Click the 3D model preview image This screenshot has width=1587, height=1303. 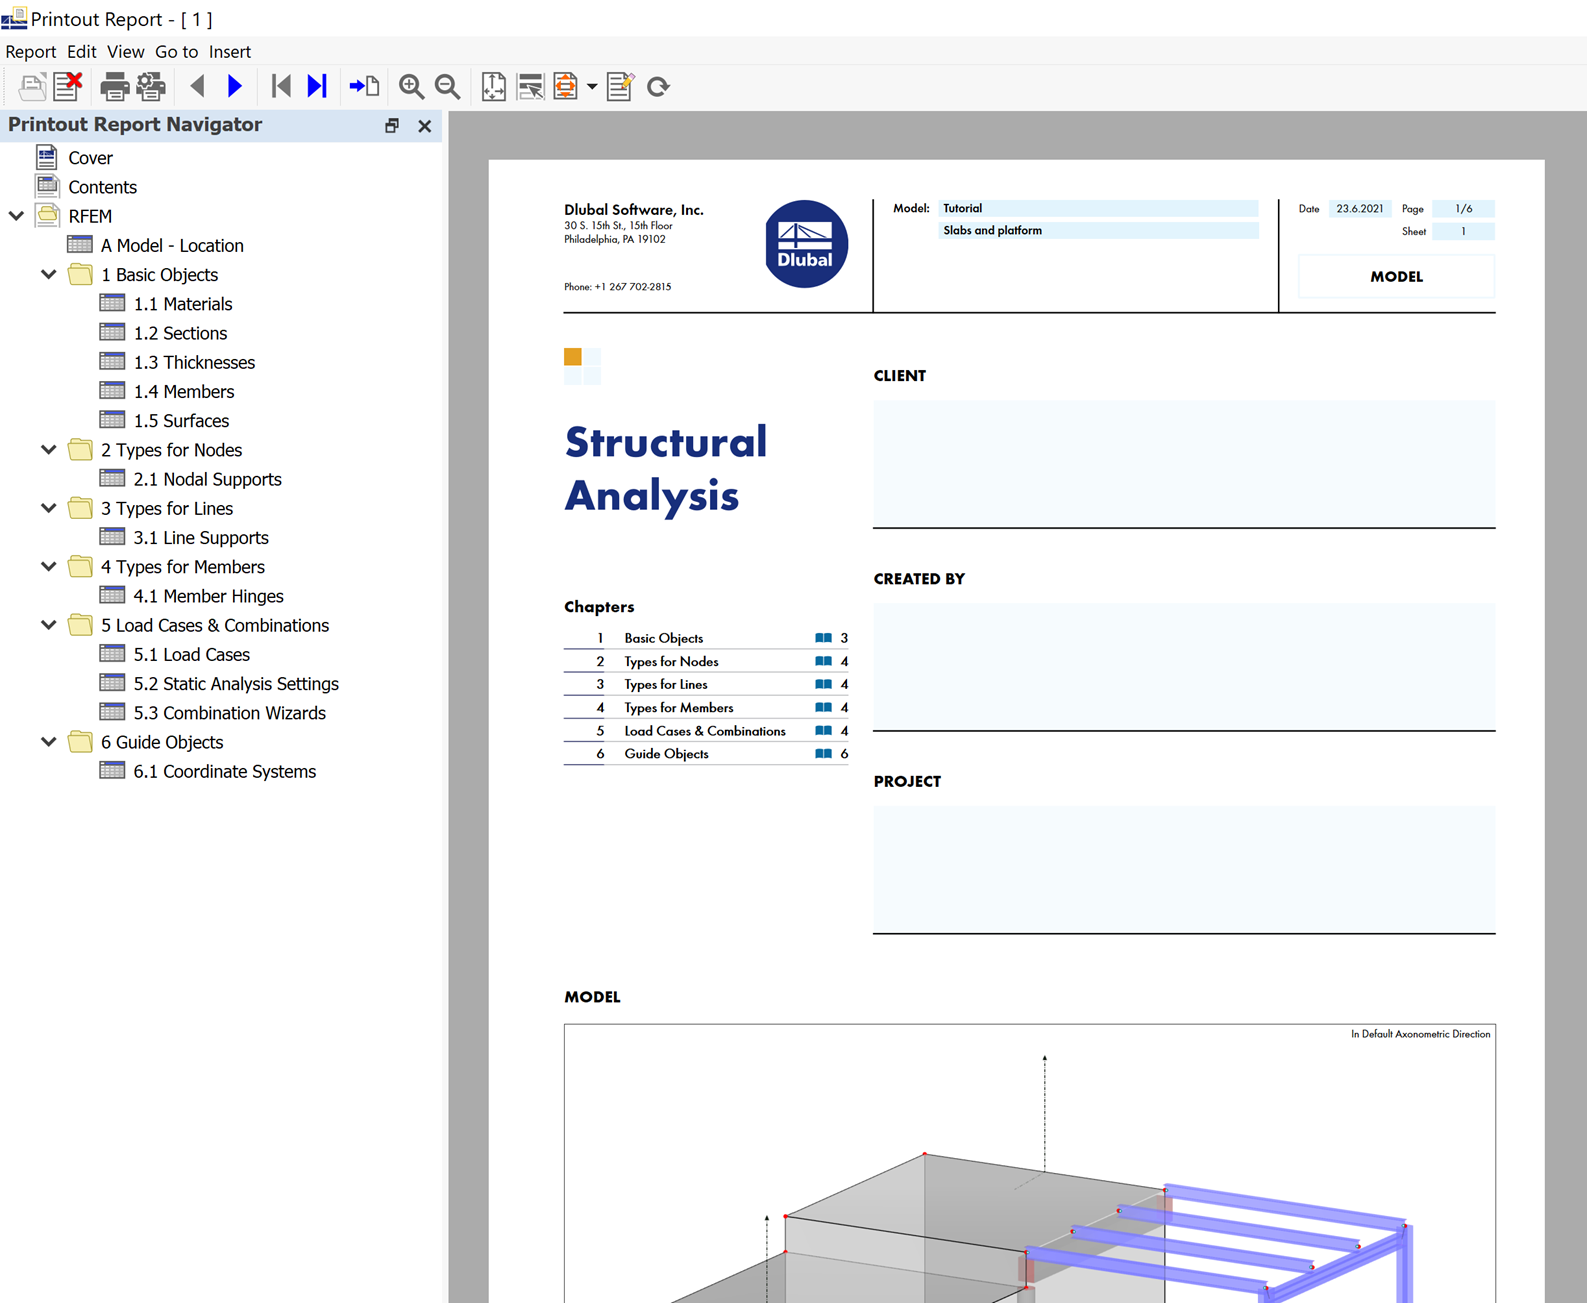point(1029,1163)
